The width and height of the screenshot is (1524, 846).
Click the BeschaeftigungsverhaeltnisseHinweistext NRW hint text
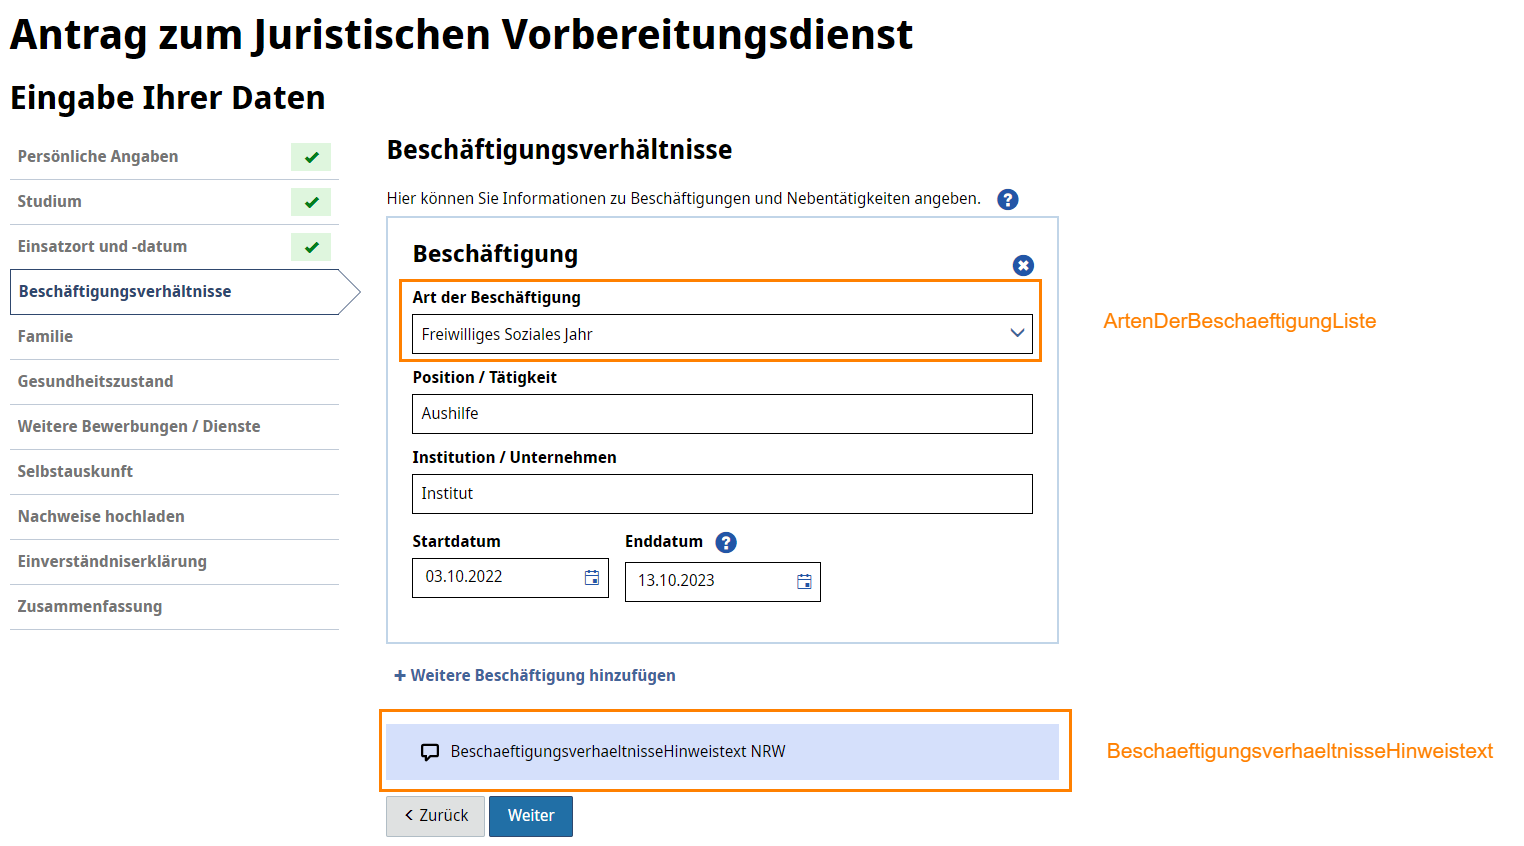(x=618, y=752)
